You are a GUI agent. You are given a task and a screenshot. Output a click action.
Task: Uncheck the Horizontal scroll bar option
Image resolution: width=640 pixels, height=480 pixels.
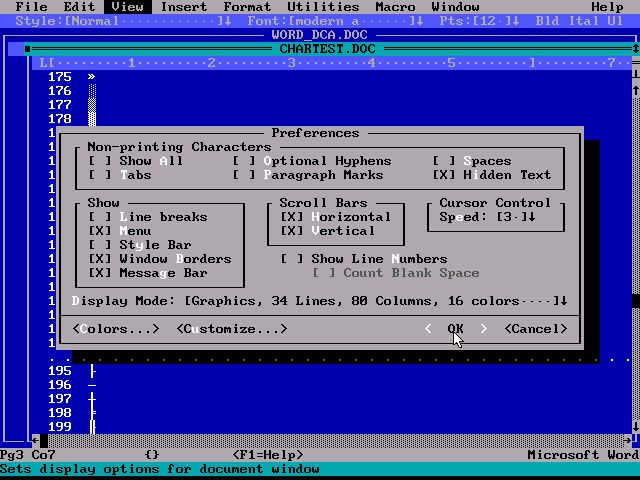pos(292,217)
